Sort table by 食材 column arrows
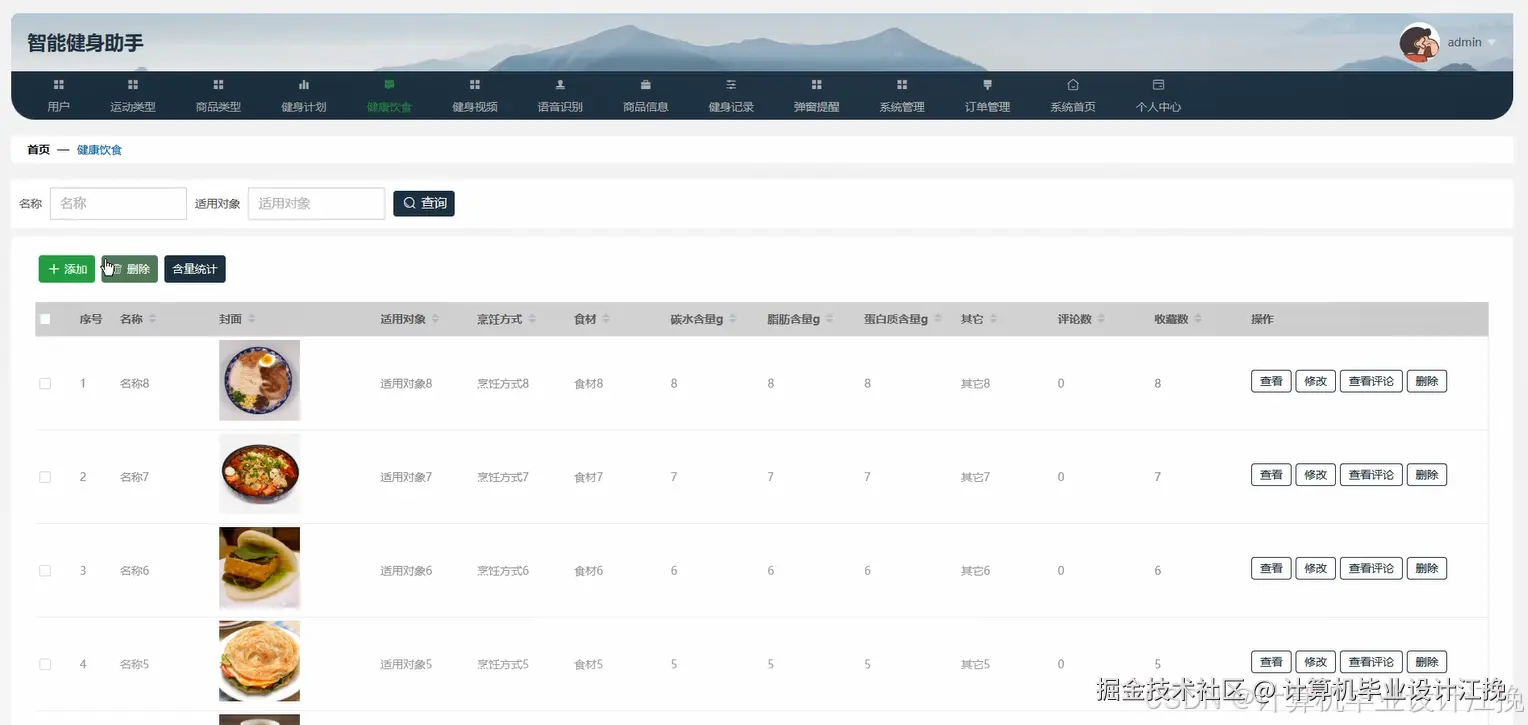The image size is (1528, 725). (606, 319)
